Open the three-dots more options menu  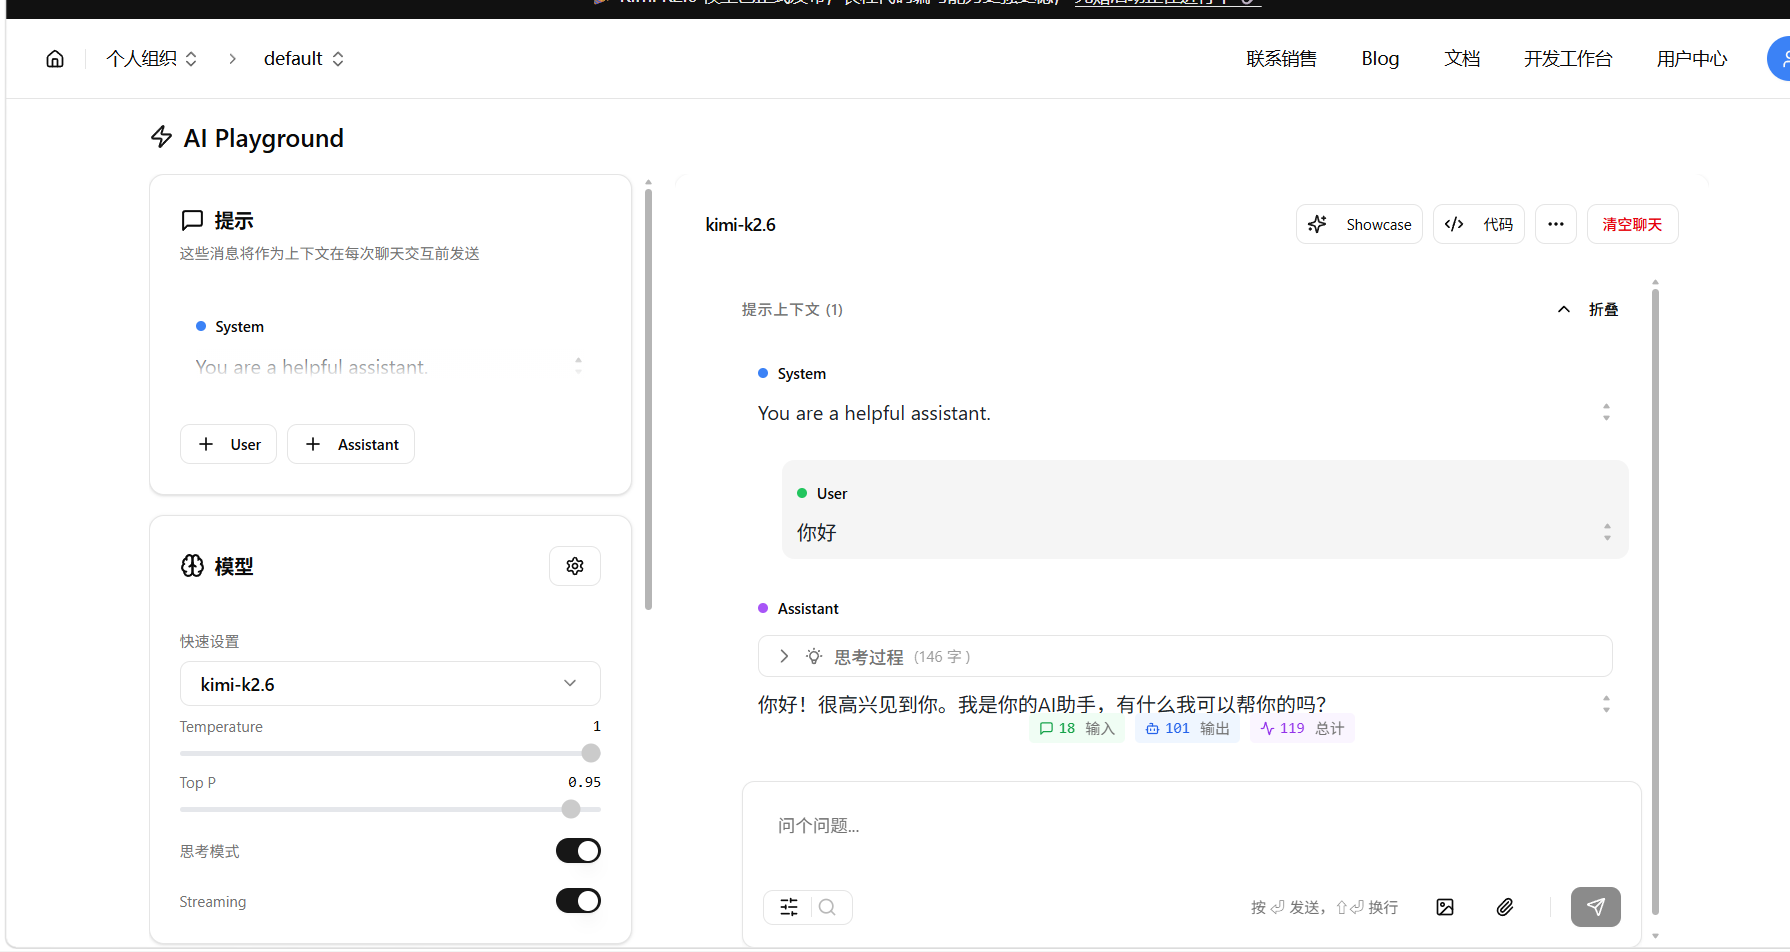1556,224
